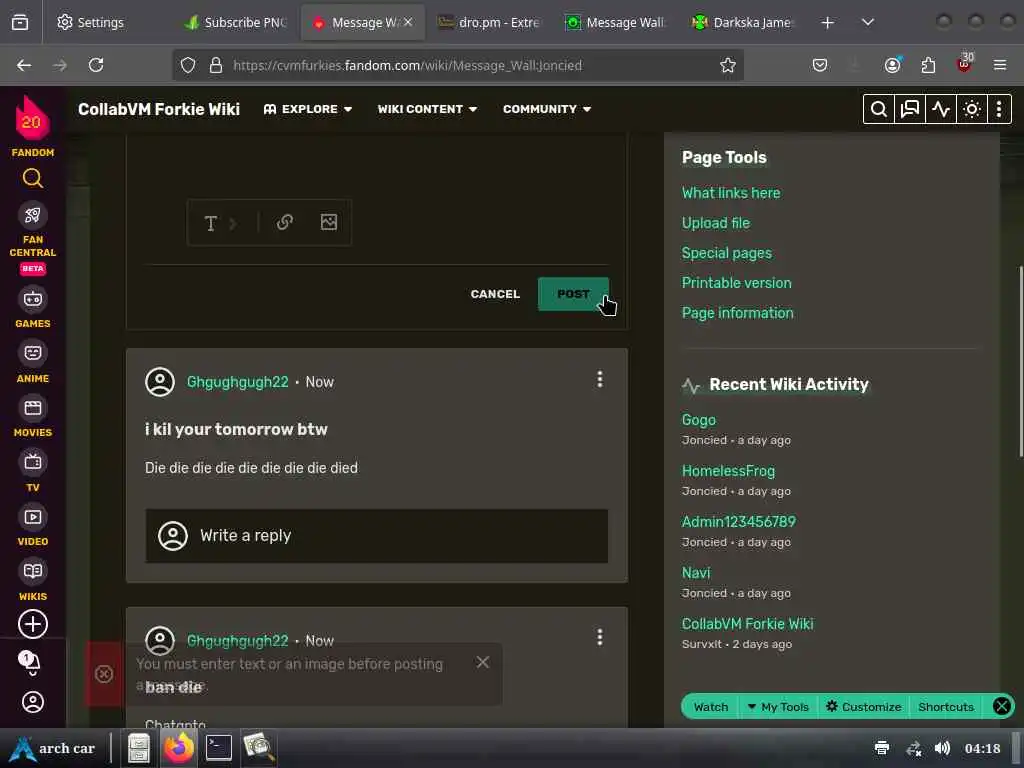Expand the Wiki Content menu
The width and height of the screenshot is (1024, 768).
(427, 109)
